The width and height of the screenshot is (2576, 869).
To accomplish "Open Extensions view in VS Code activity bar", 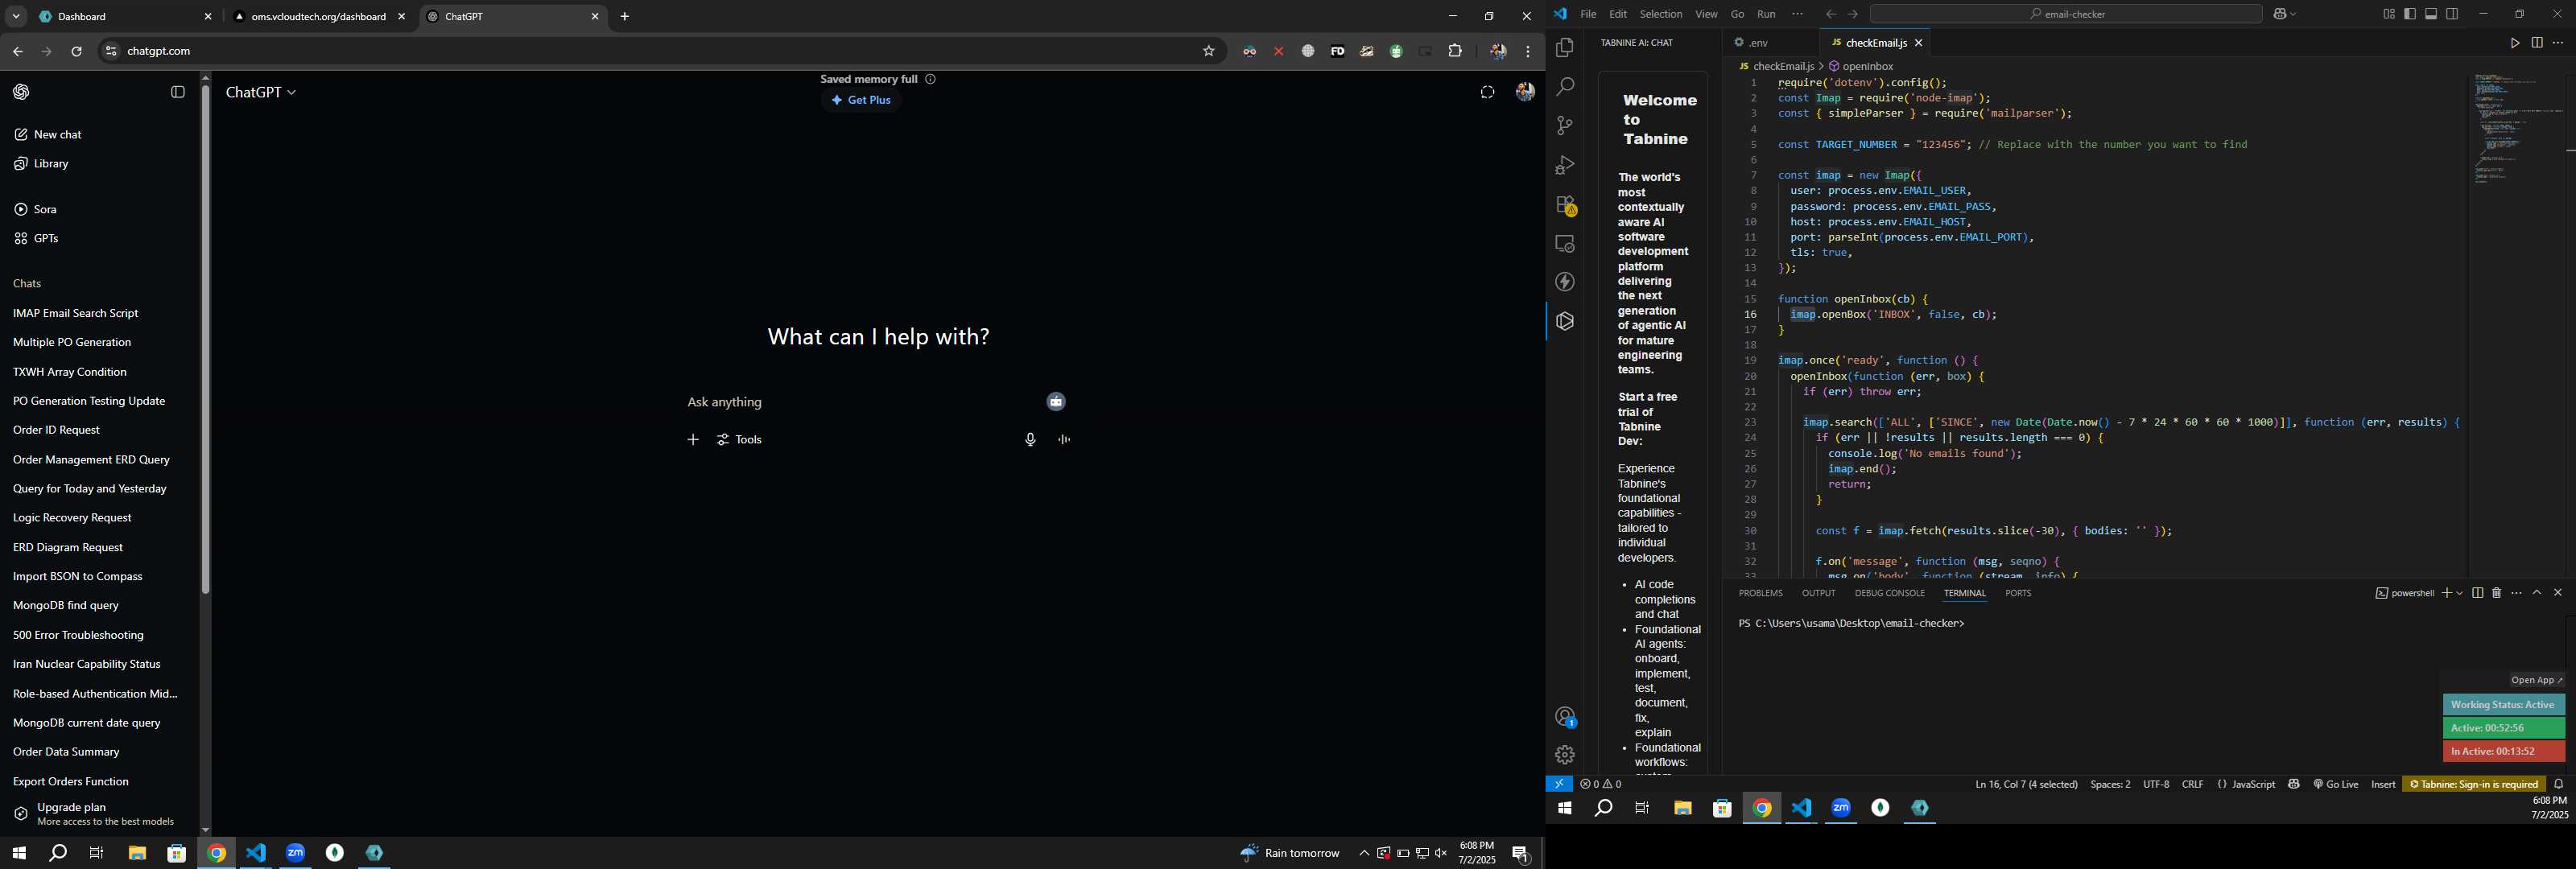I will [x=1565, y=205].
